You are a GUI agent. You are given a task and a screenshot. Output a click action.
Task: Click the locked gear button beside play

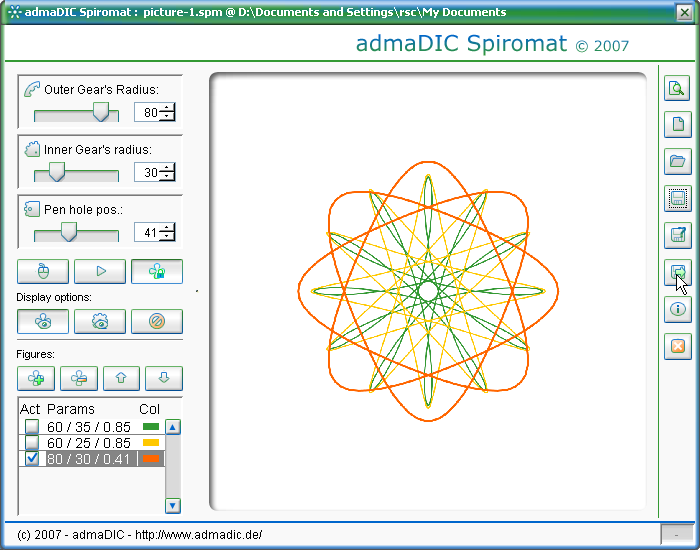point(157,271)
